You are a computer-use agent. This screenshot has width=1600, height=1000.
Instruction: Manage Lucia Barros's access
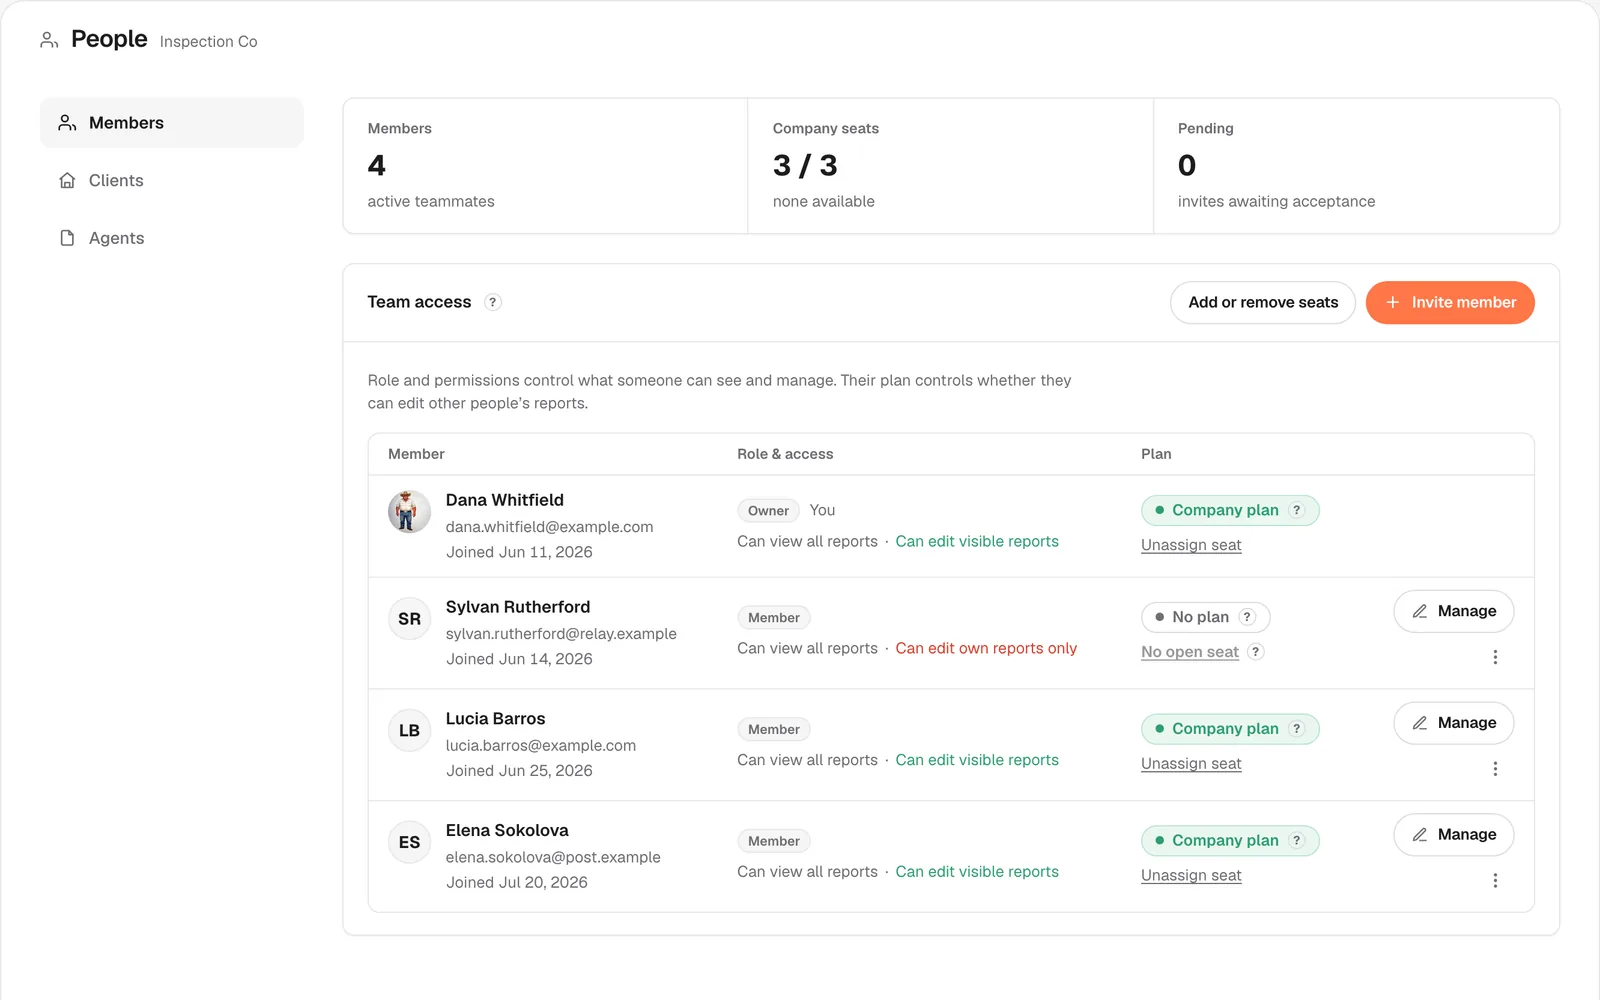point(1453,723)
